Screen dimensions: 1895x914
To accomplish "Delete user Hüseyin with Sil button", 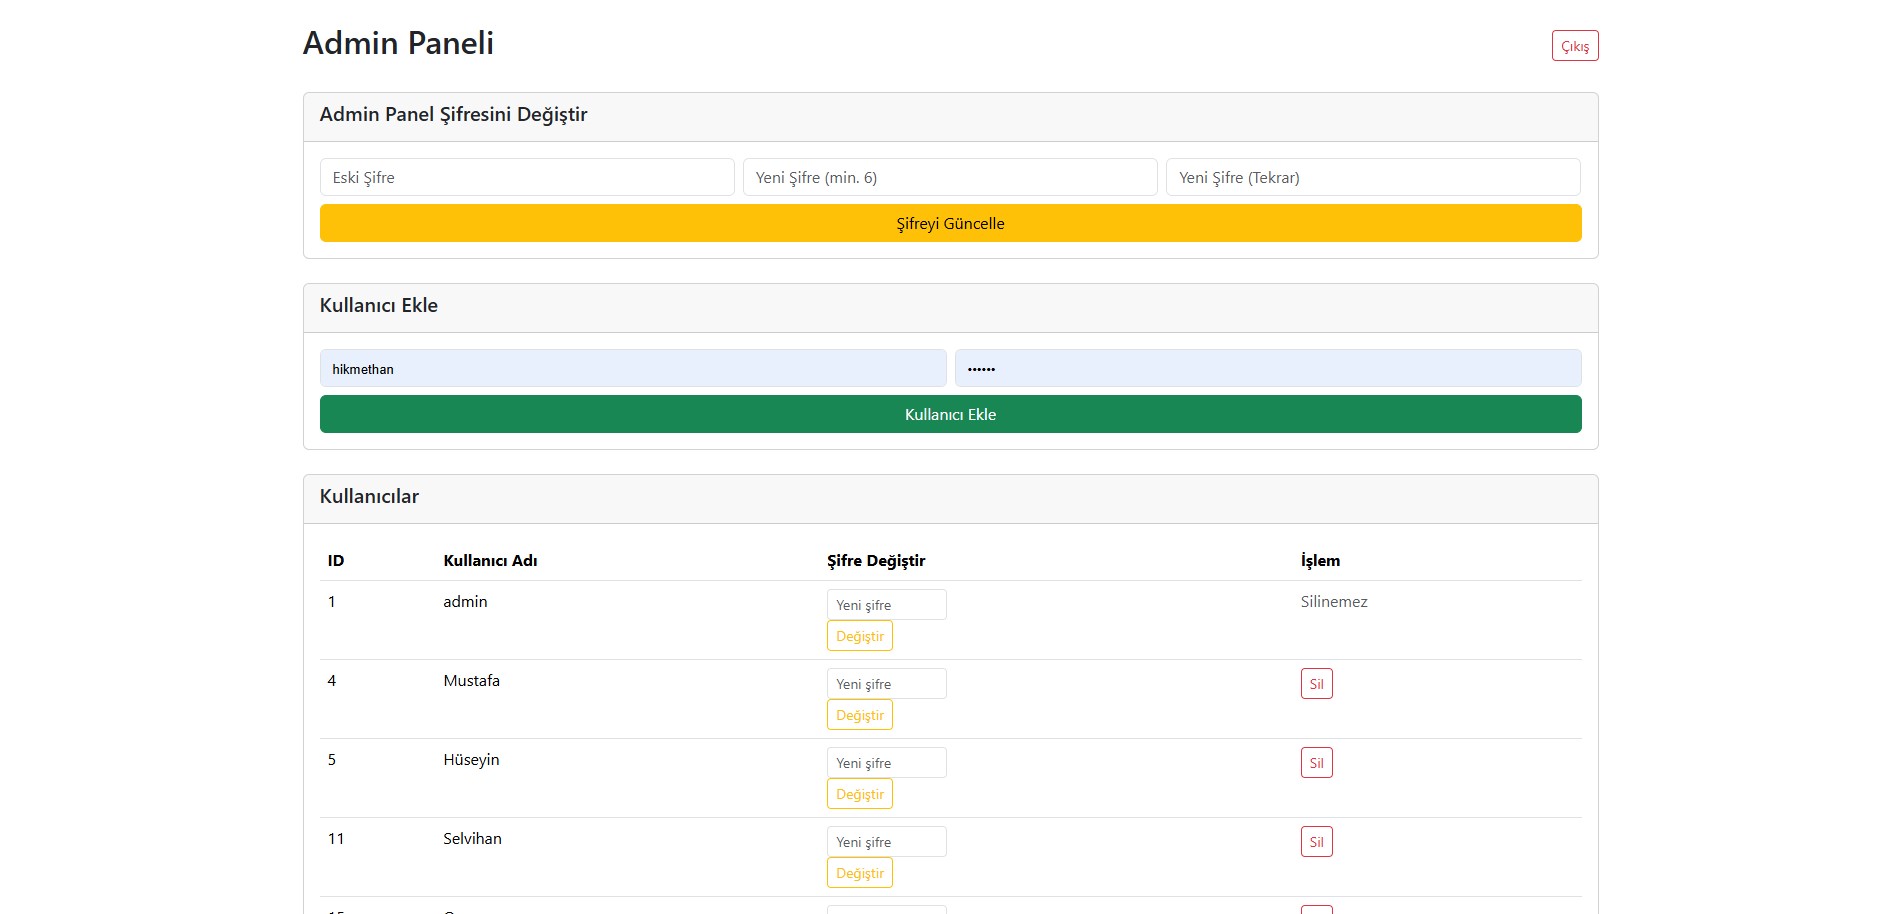I will coord(1316,763).
